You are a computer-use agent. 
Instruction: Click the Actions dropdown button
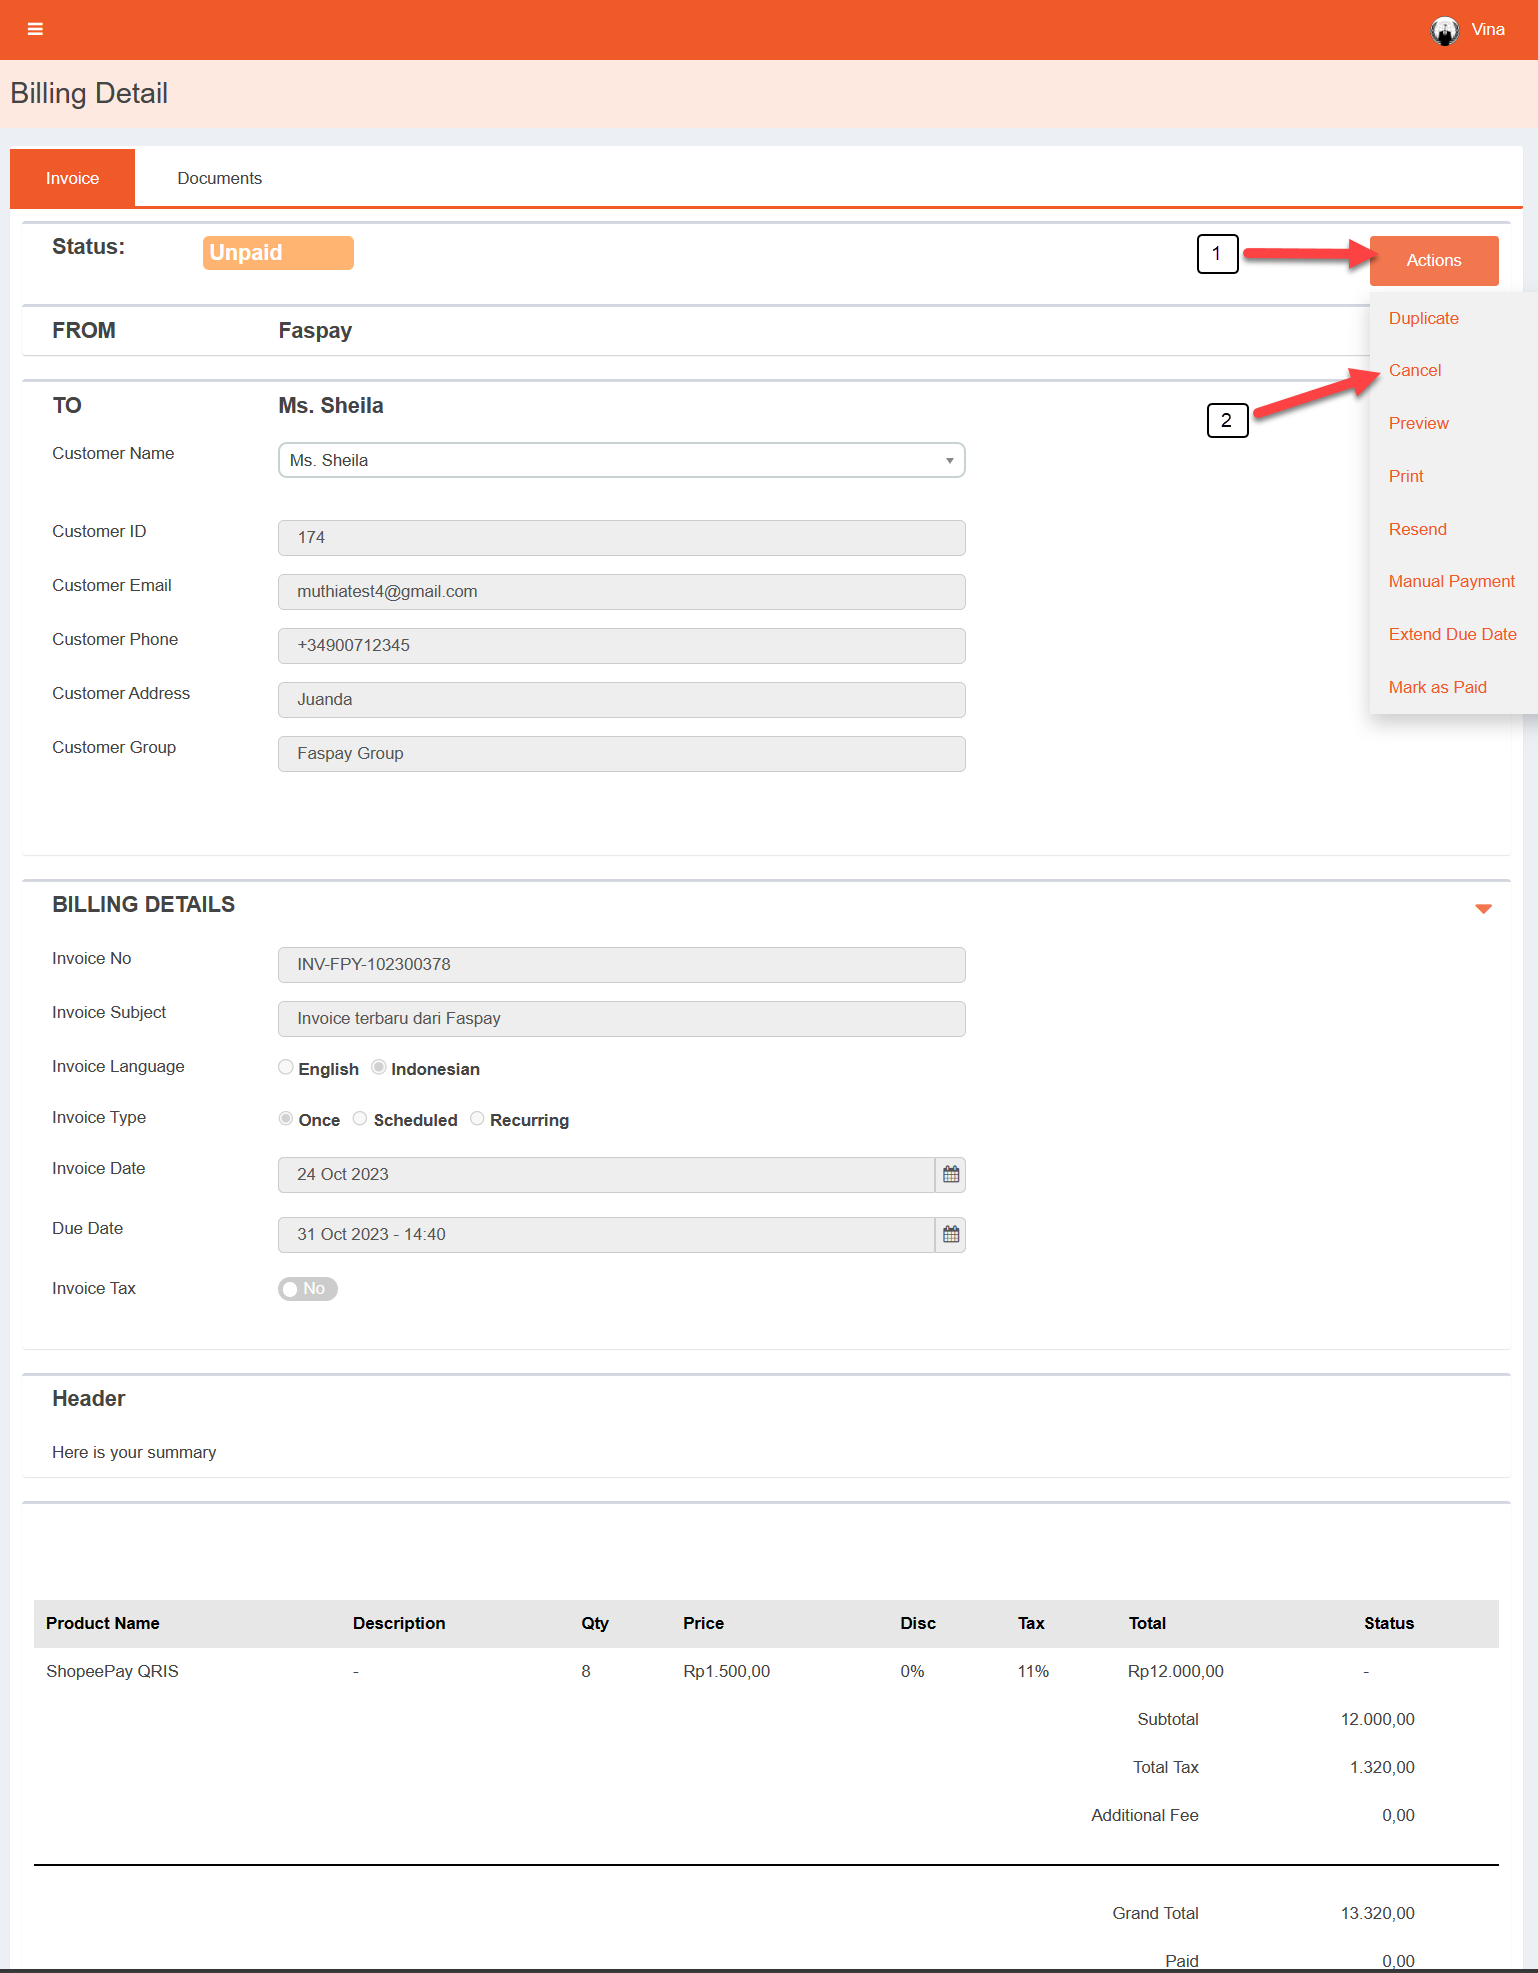tap(1433, 261)
